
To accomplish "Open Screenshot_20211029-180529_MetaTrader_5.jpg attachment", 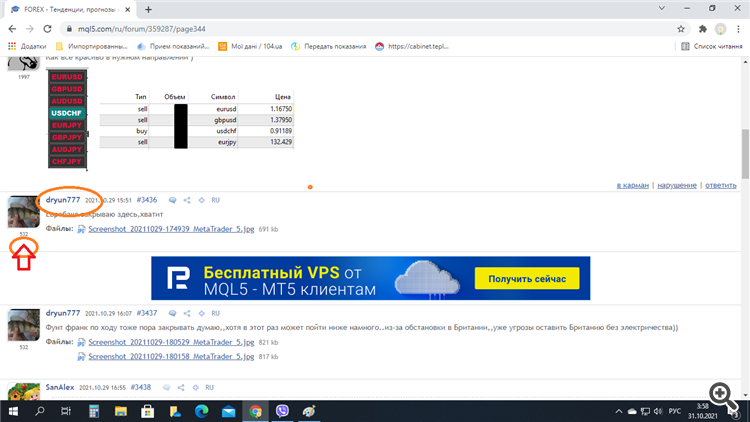I will (171, 342).
